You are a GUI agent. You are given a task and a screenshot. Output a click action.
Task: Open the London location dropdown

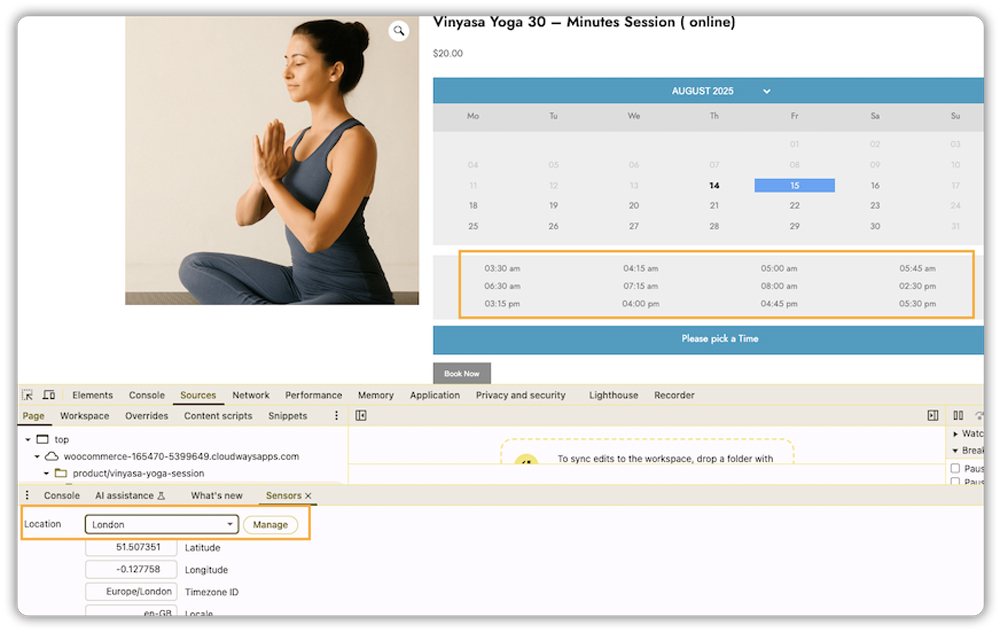pos(160,524)
